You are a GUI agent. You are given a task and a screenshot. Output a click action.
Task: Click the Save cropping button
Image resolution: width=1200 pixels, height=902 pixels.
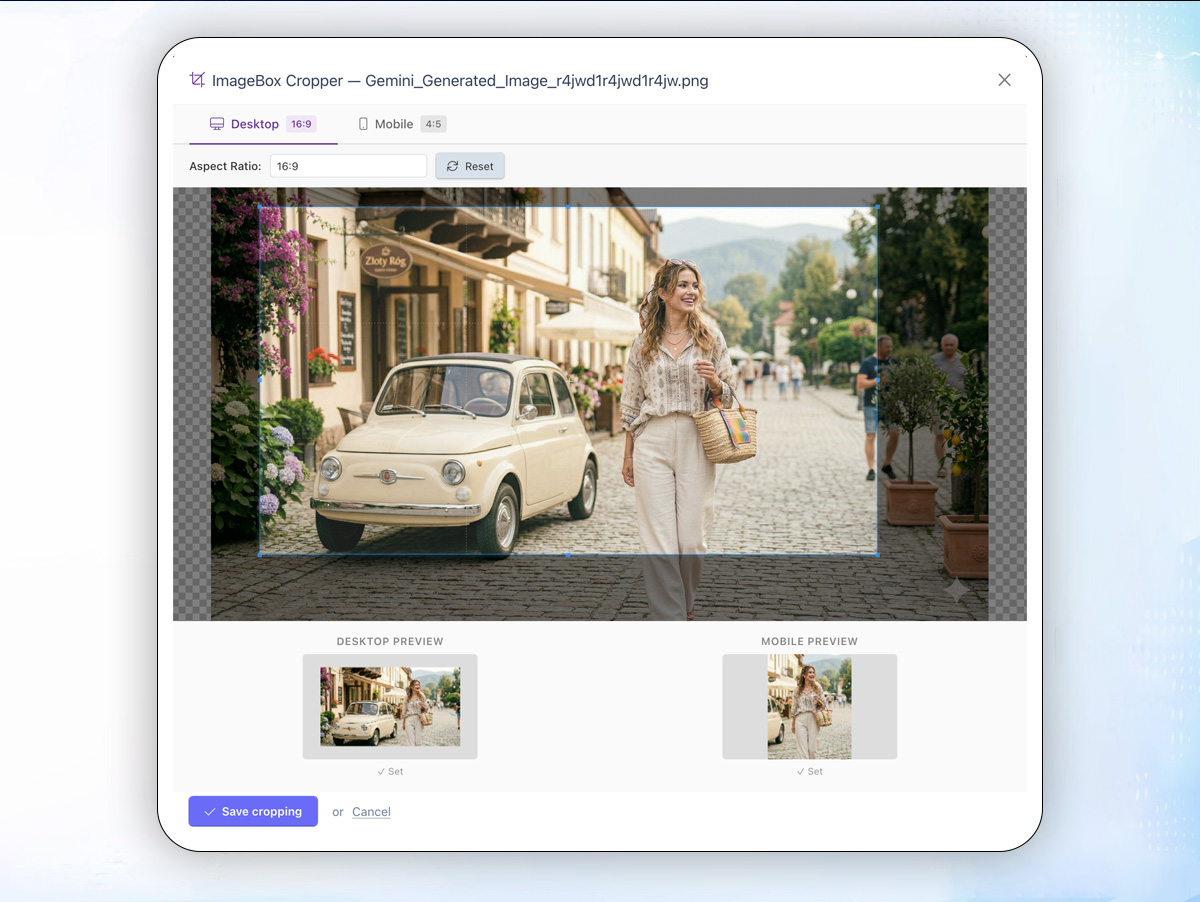(253, 812)
